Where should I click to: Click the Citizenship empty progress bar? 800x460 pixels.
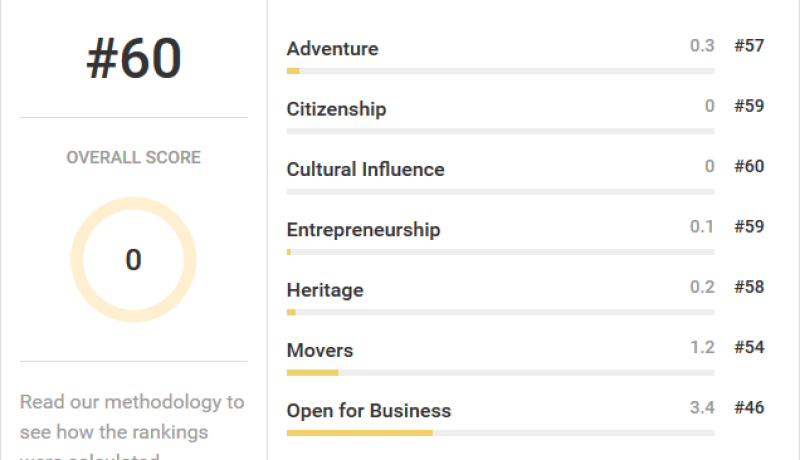pos(501,131)
